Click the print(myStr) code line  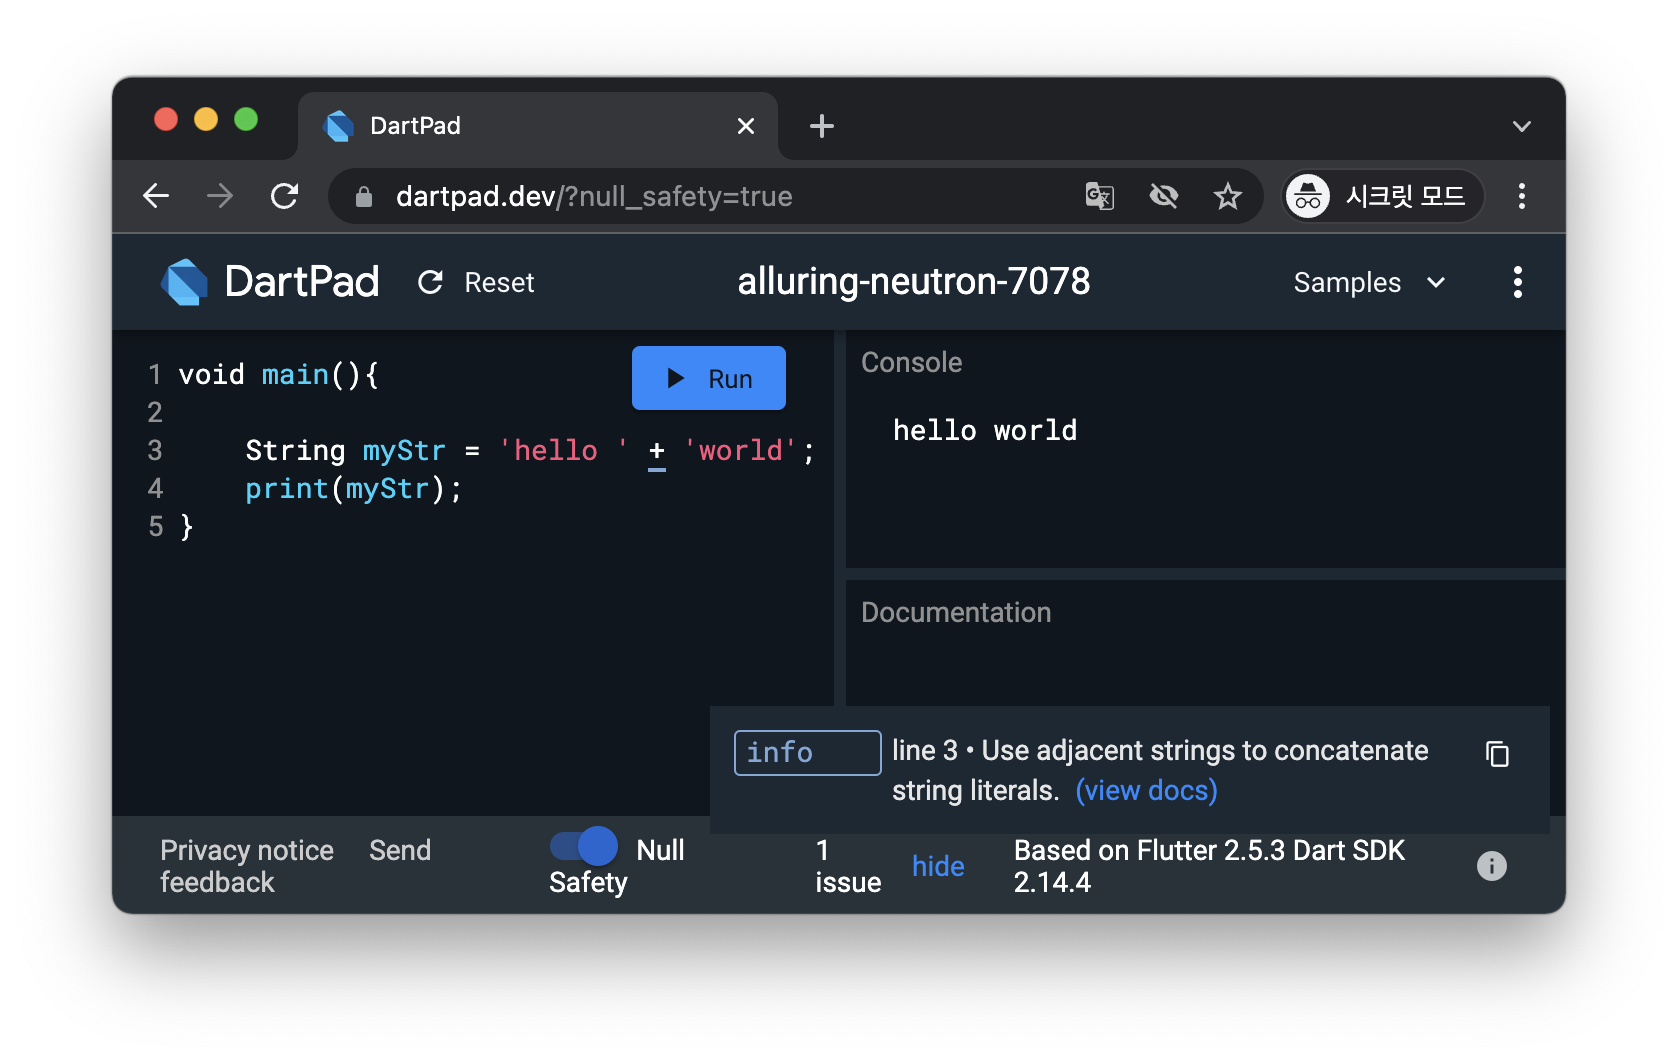click(x=354, y=488)
